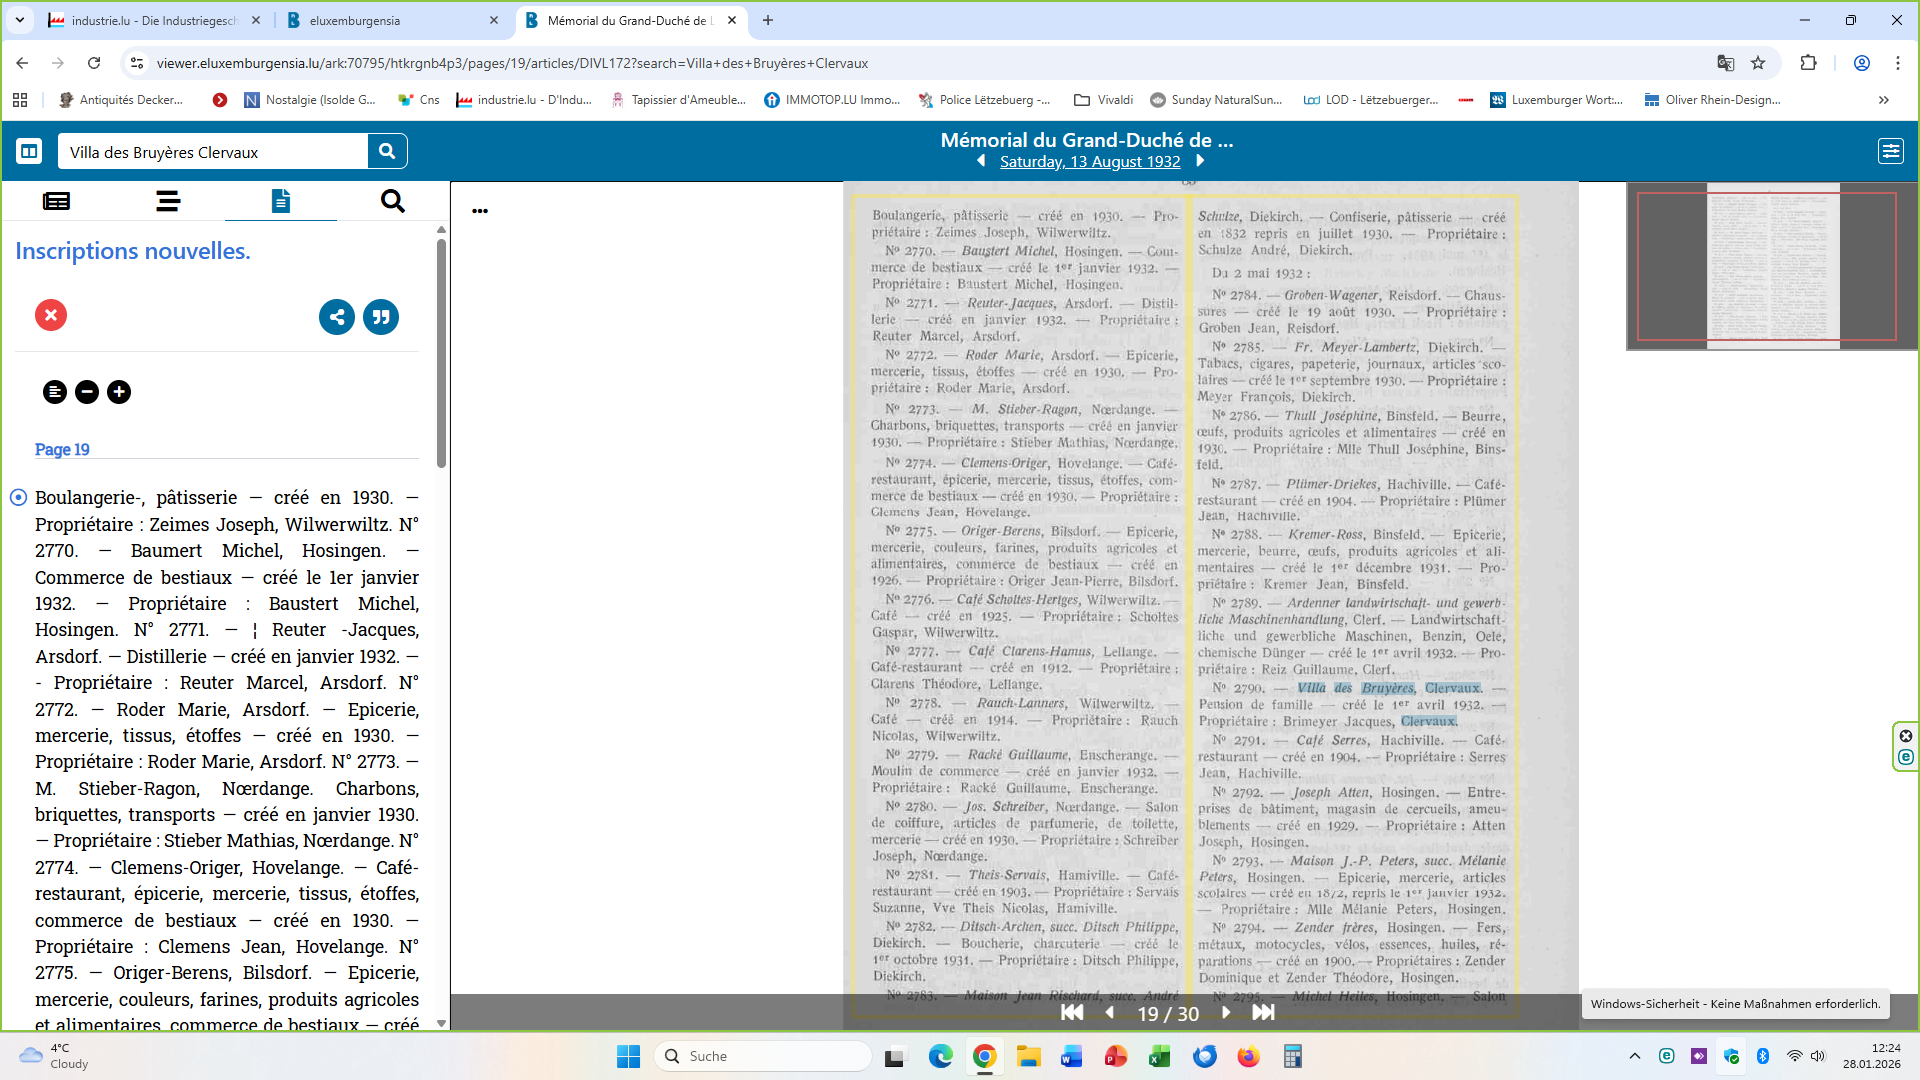The image size is (1920, 1080).
Task: Click in the Villa des Bruyères search field
Action: (213, 152)
